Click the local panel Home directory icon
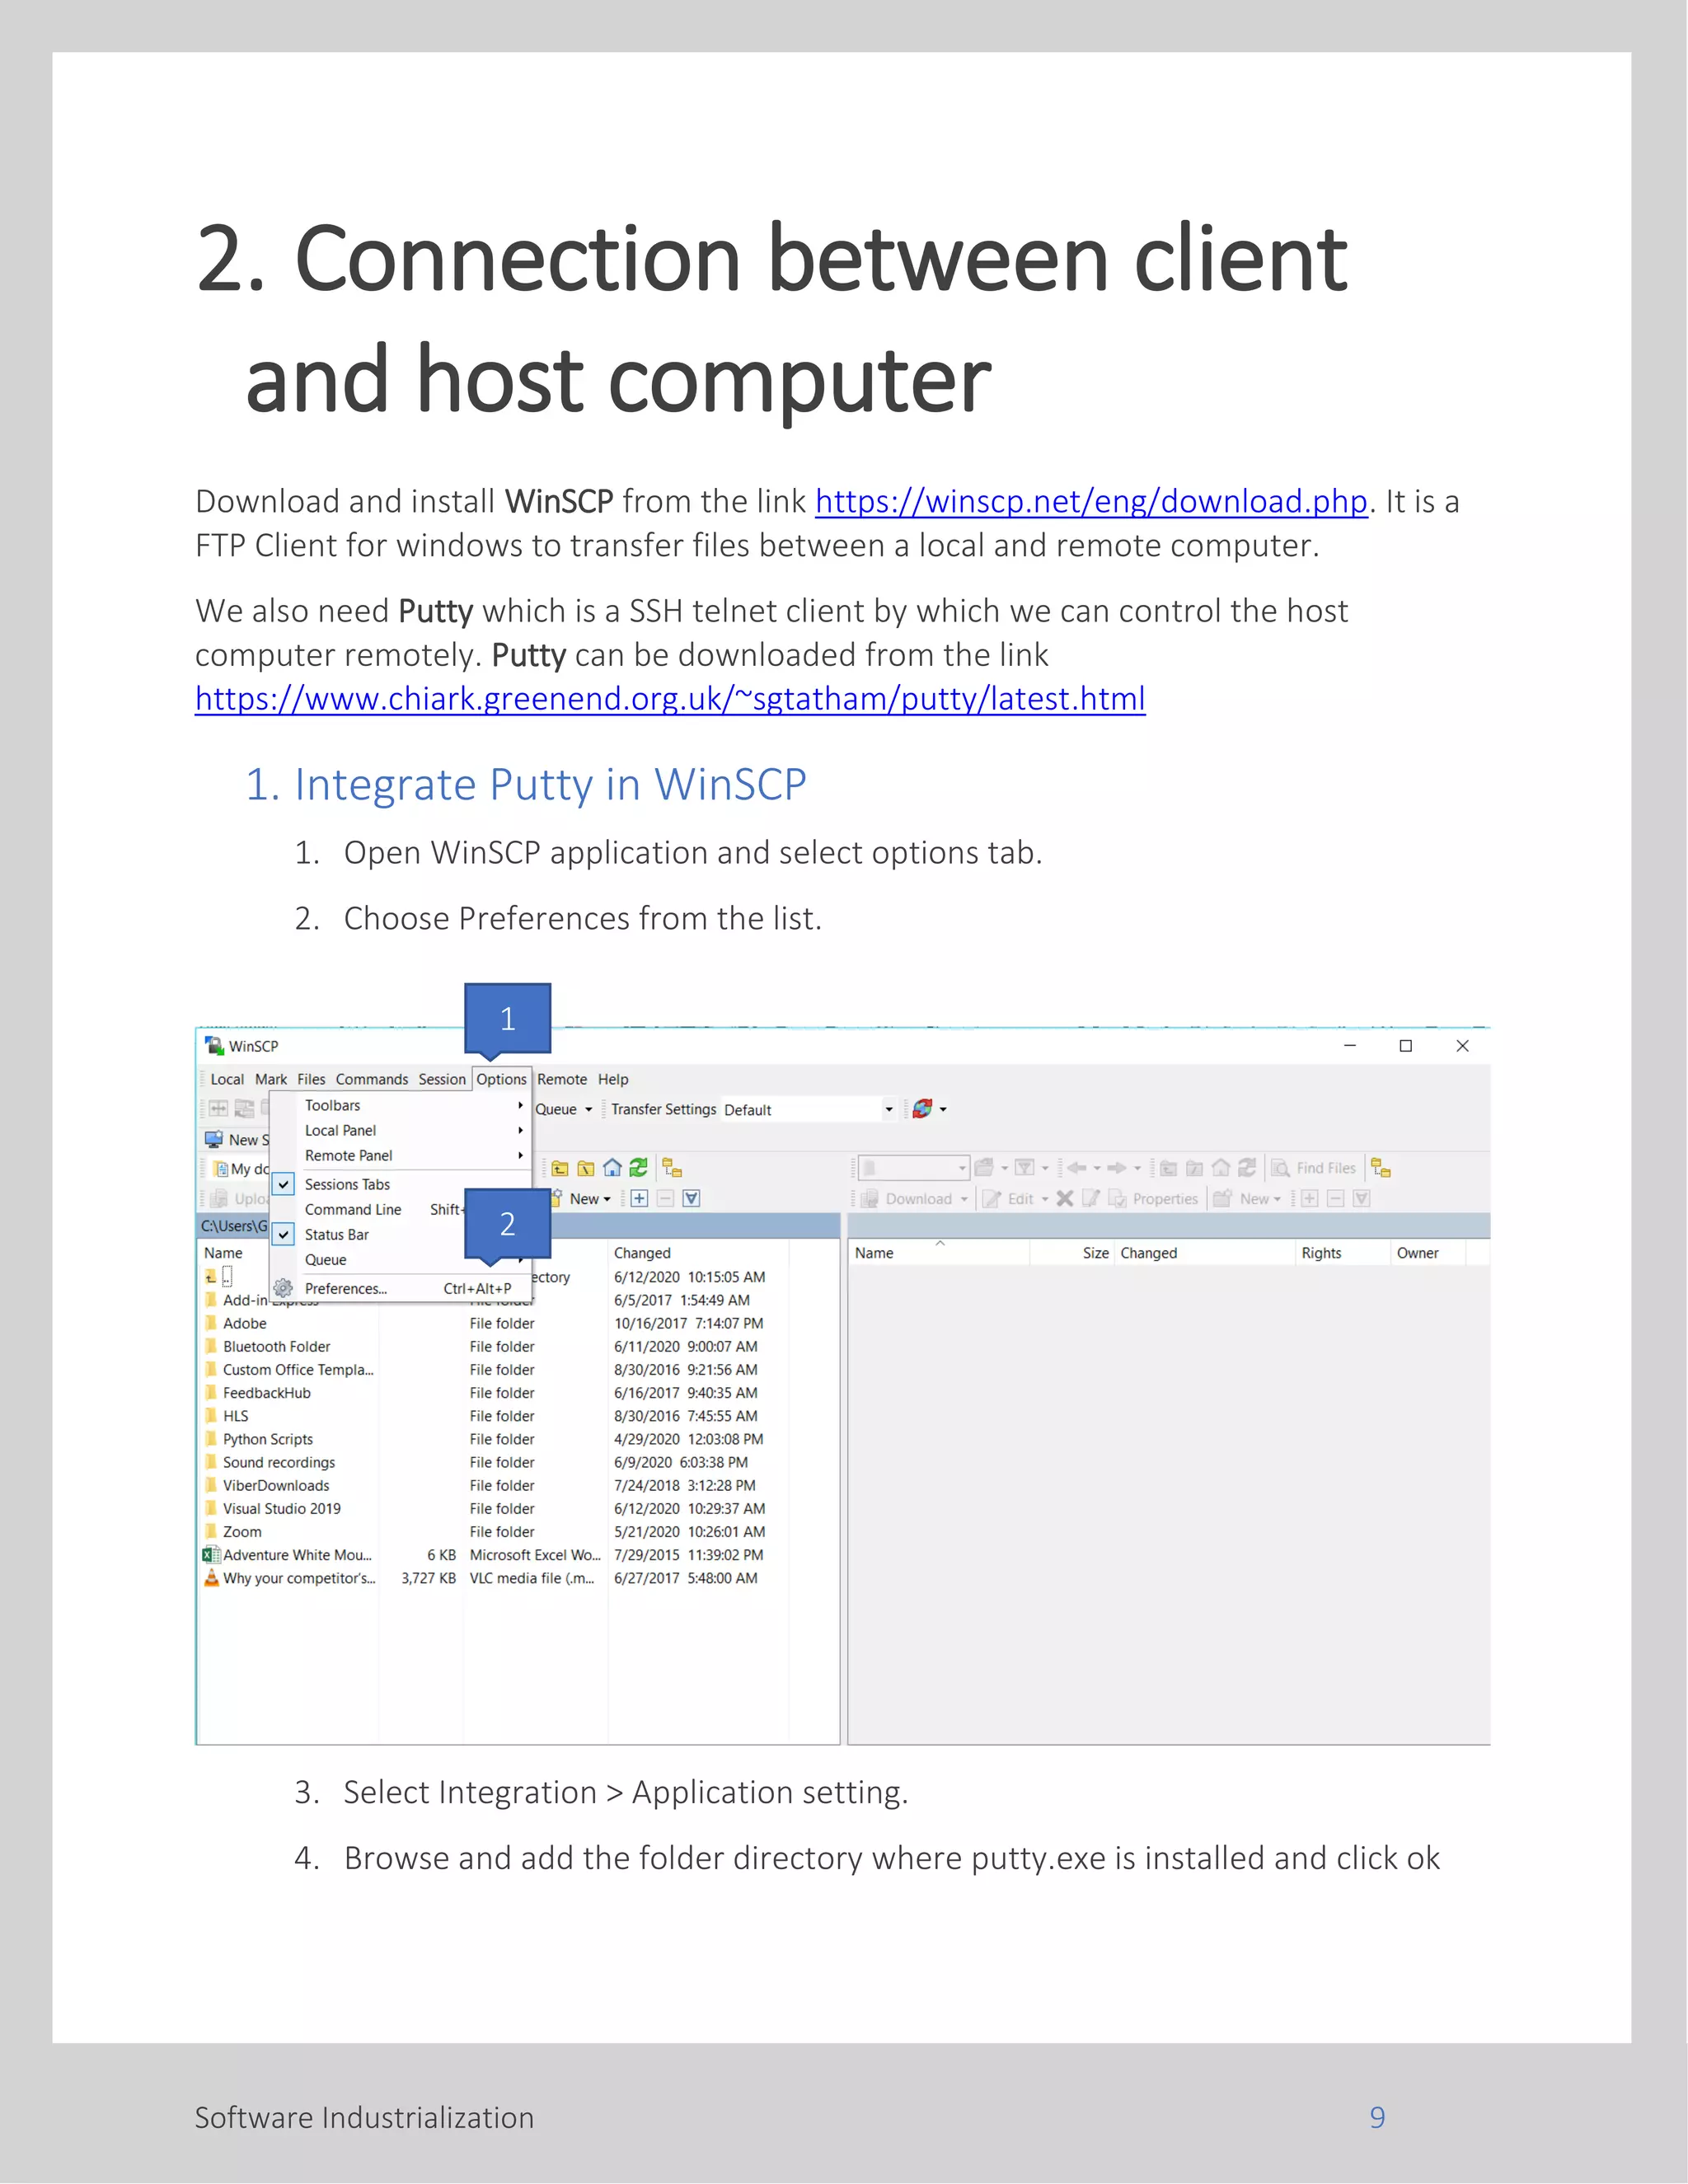Image resolution: width=1688 pixels, height=2184 pixels. [x=612, y=1168]
